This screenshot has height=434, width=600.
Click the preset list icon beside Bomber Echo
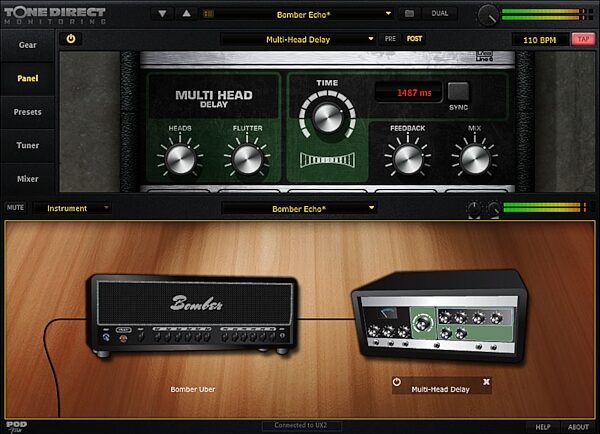(x=209, y=14)
